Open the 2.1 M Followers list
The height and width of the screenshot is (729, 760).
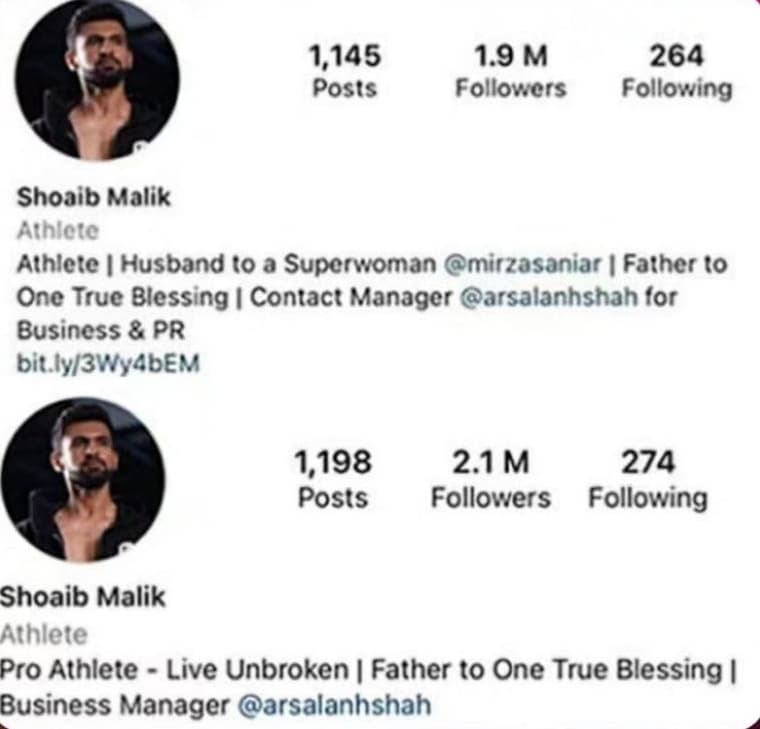[490, 478]
